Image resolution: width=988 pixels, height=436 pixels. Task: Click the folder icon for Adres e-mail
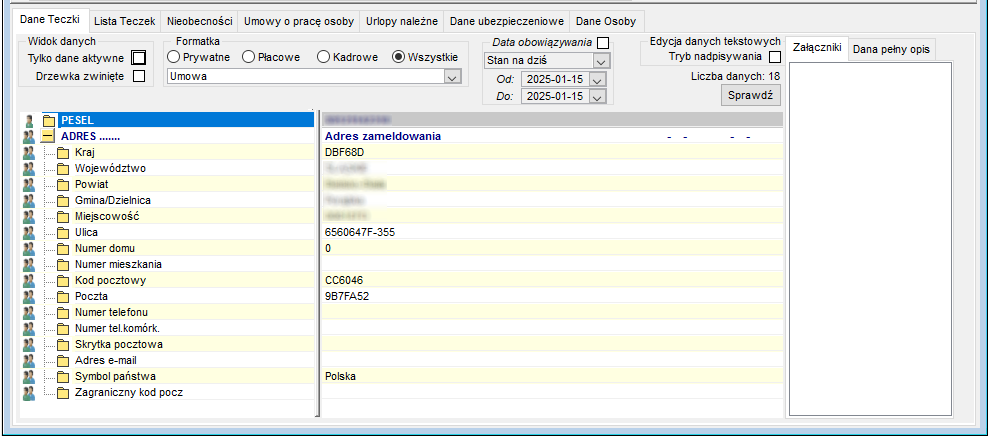point(62,361)
